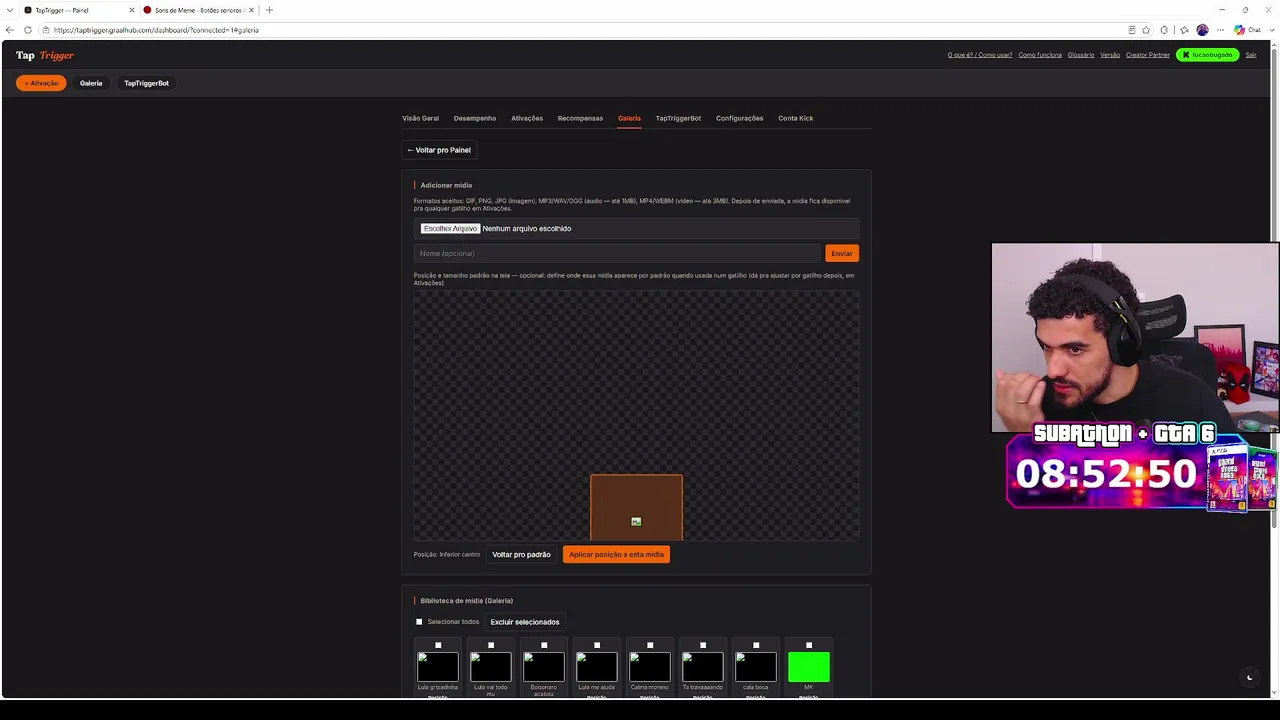View site information icon in address bar

point(46,30)
